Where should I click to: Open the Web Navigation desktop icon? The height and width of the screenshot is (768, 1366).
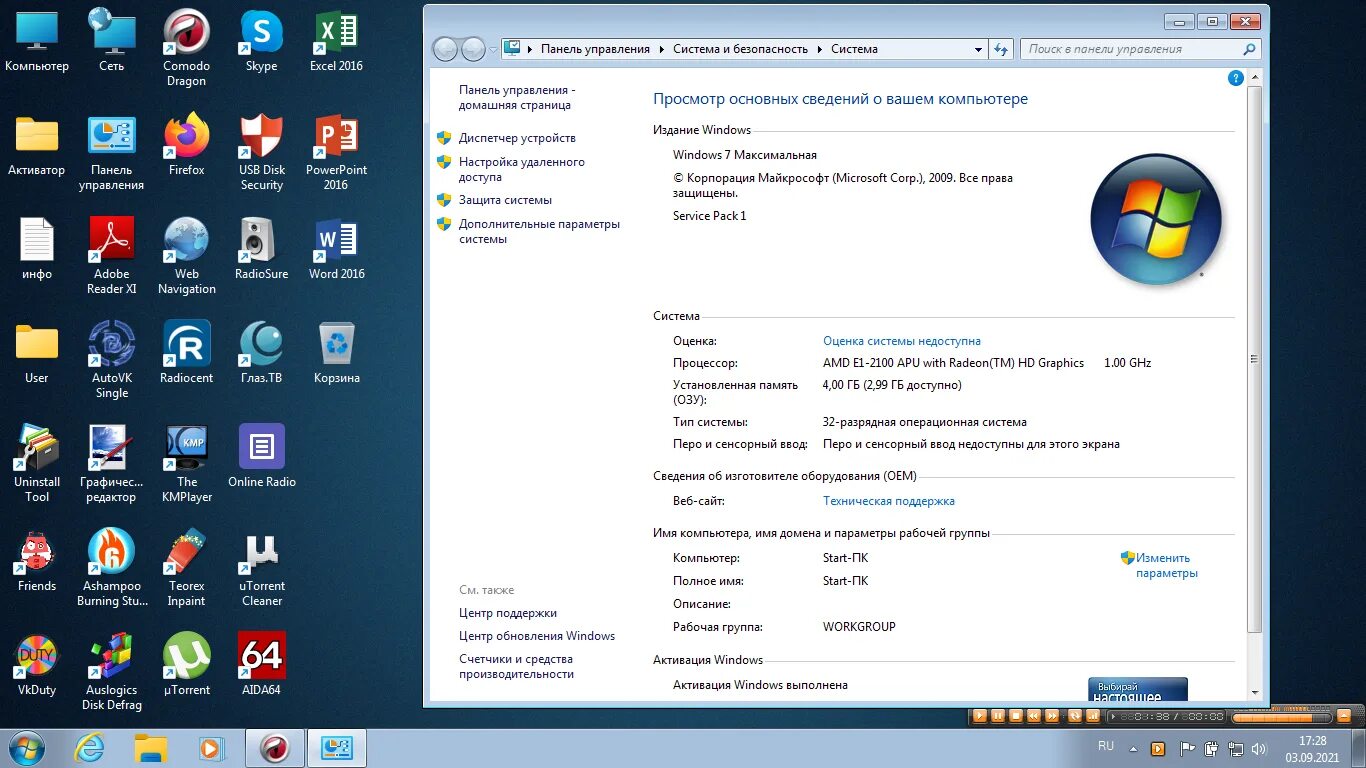click(186, 255)
